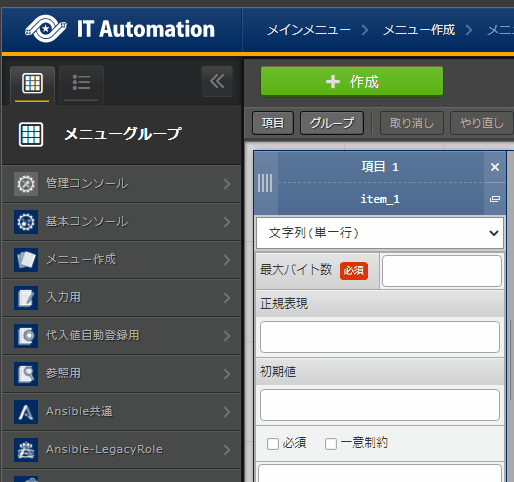Image resolution: width=514 pixels, height=482 pixels.
Task: Grab the drag handle of 項目 1
Action: (x=265, y=183)
